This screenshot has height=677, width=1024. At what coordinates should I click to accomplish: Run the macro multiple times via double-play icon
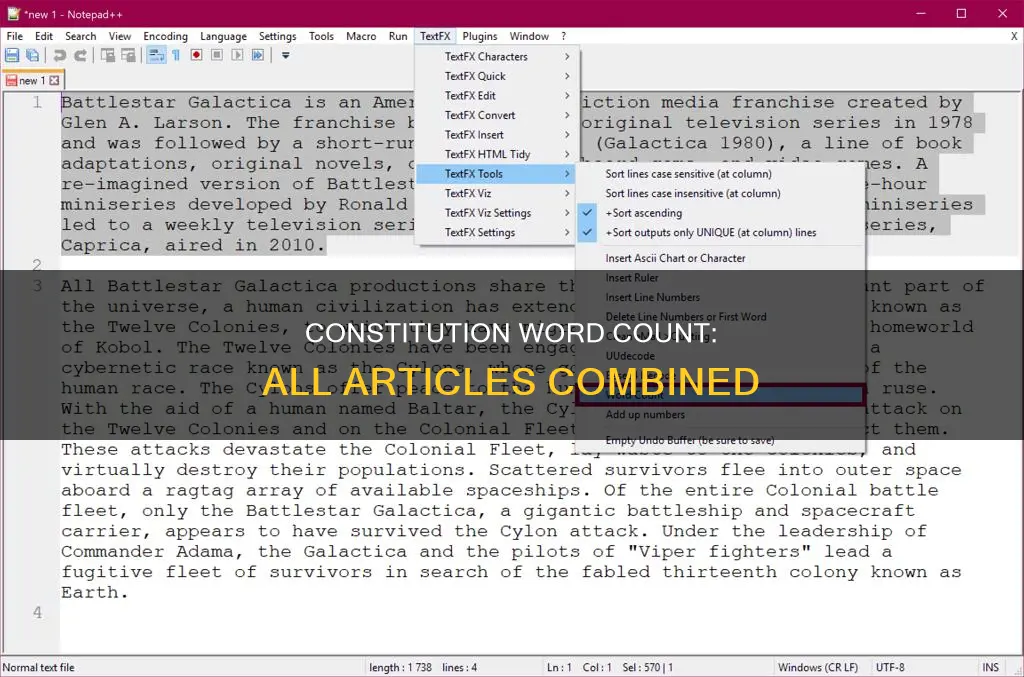click(258, 55)
